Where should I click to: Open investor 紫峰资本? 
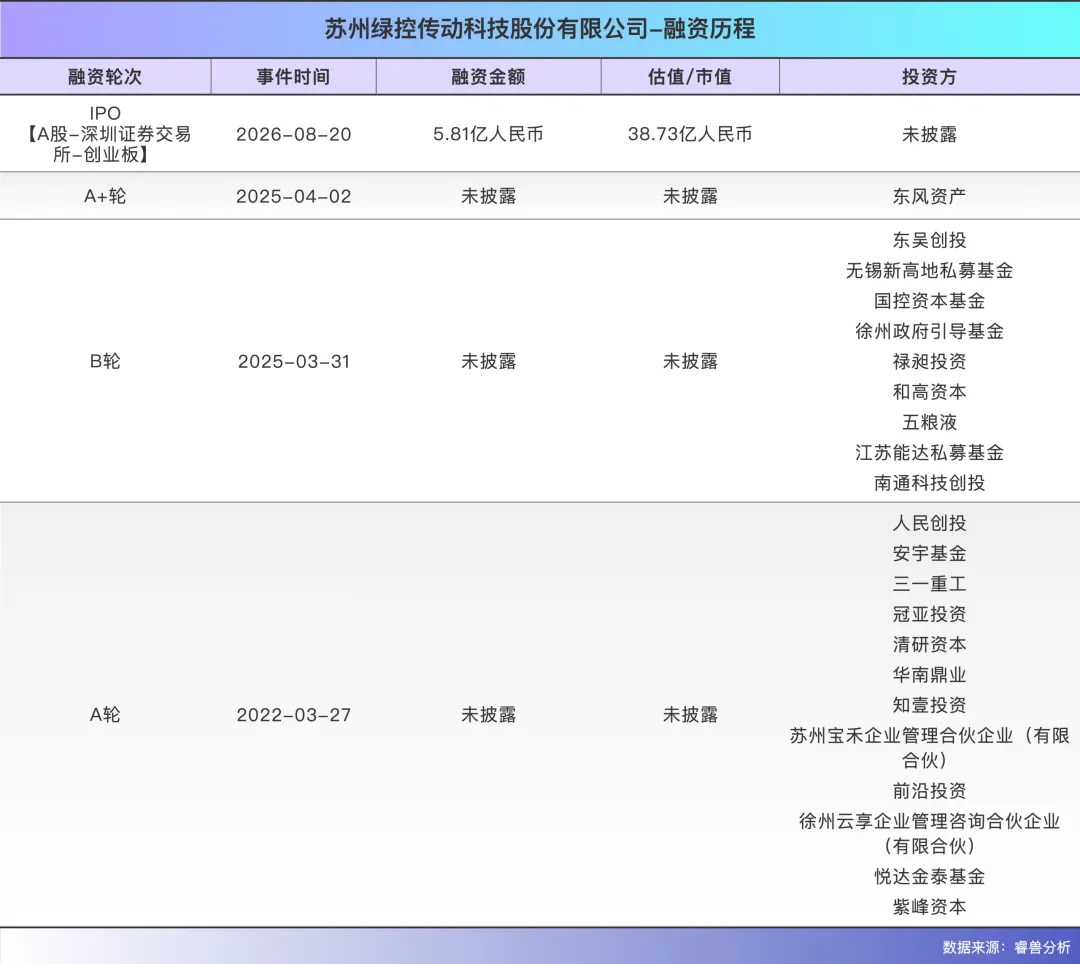point(929,907)
